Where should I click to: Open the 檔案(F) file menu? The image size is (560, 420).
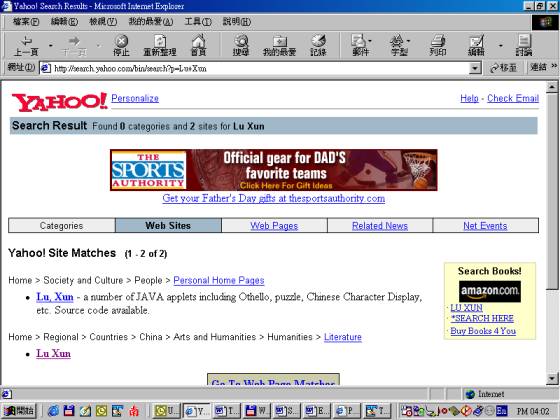[26, 22]
